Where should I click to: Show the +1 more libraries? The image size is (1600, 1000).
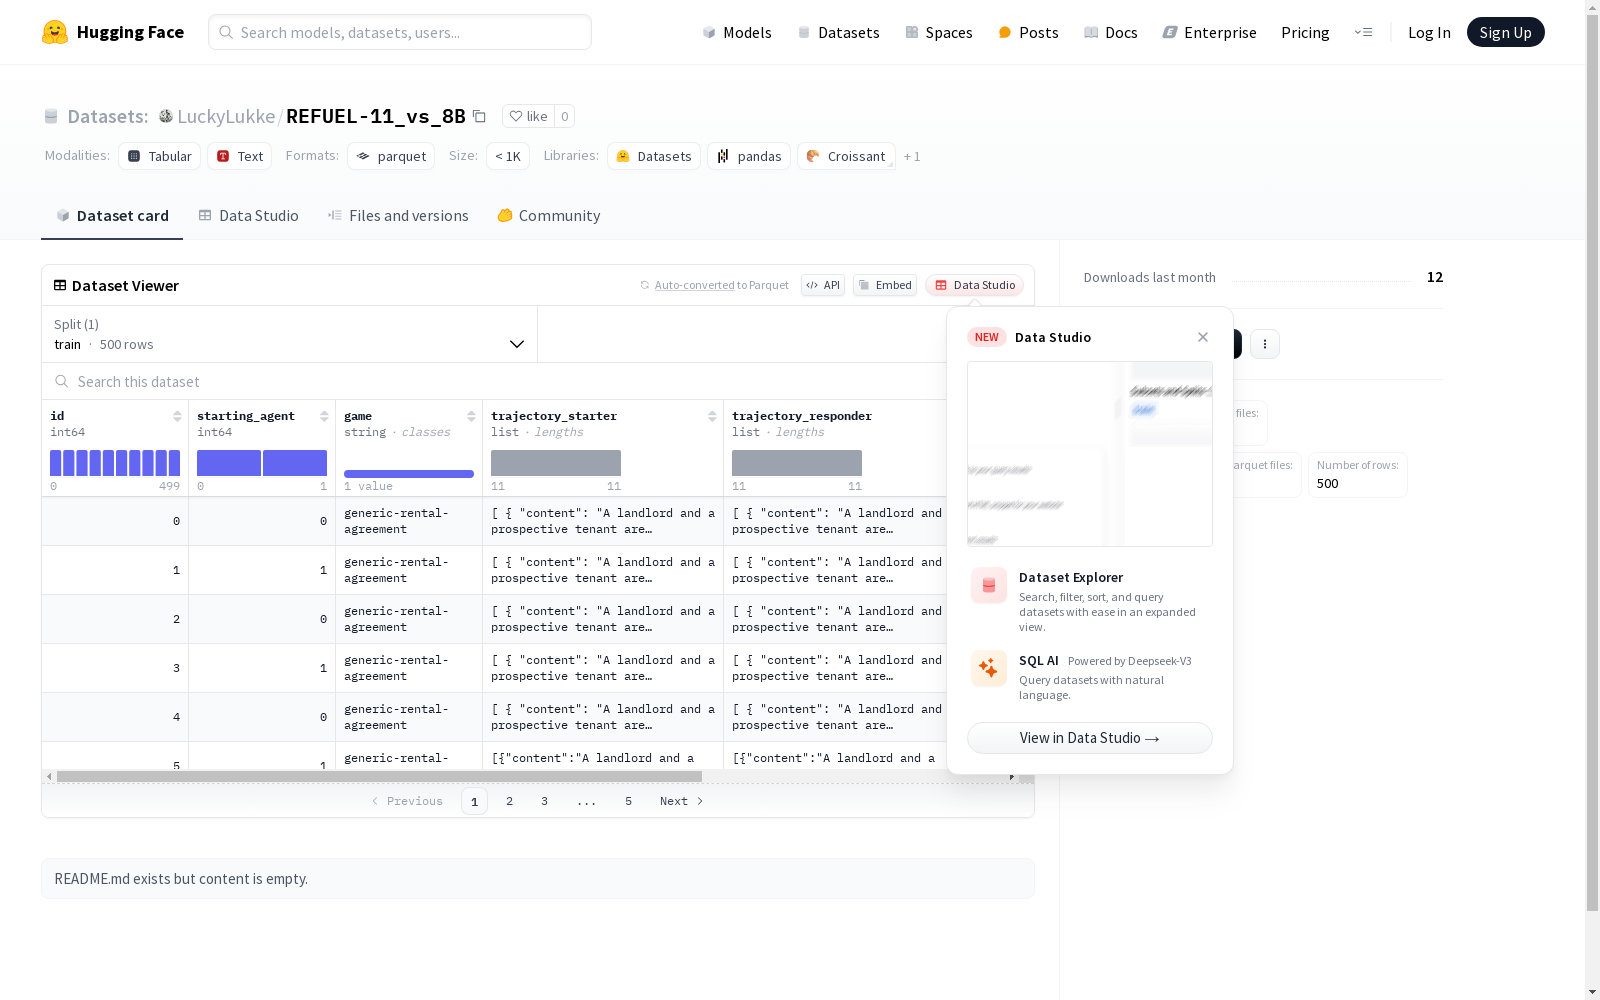pyautogui.click(x=912, y=156)
